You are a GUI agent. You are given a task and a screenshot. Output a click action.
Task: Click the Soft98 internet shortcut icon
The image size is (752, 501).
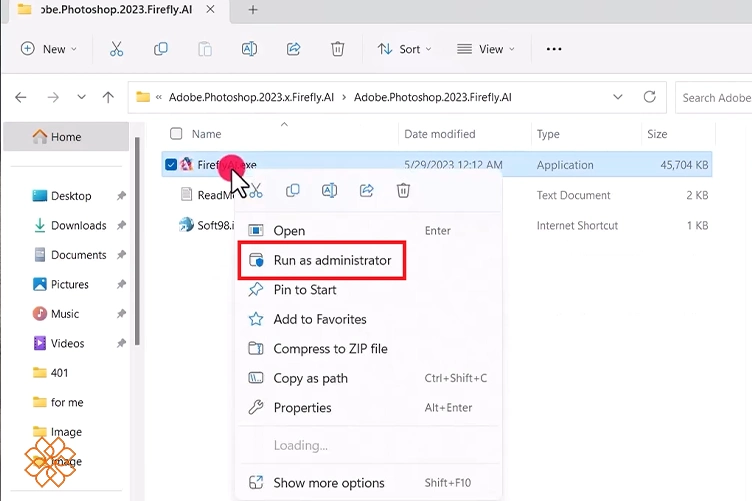187,224
